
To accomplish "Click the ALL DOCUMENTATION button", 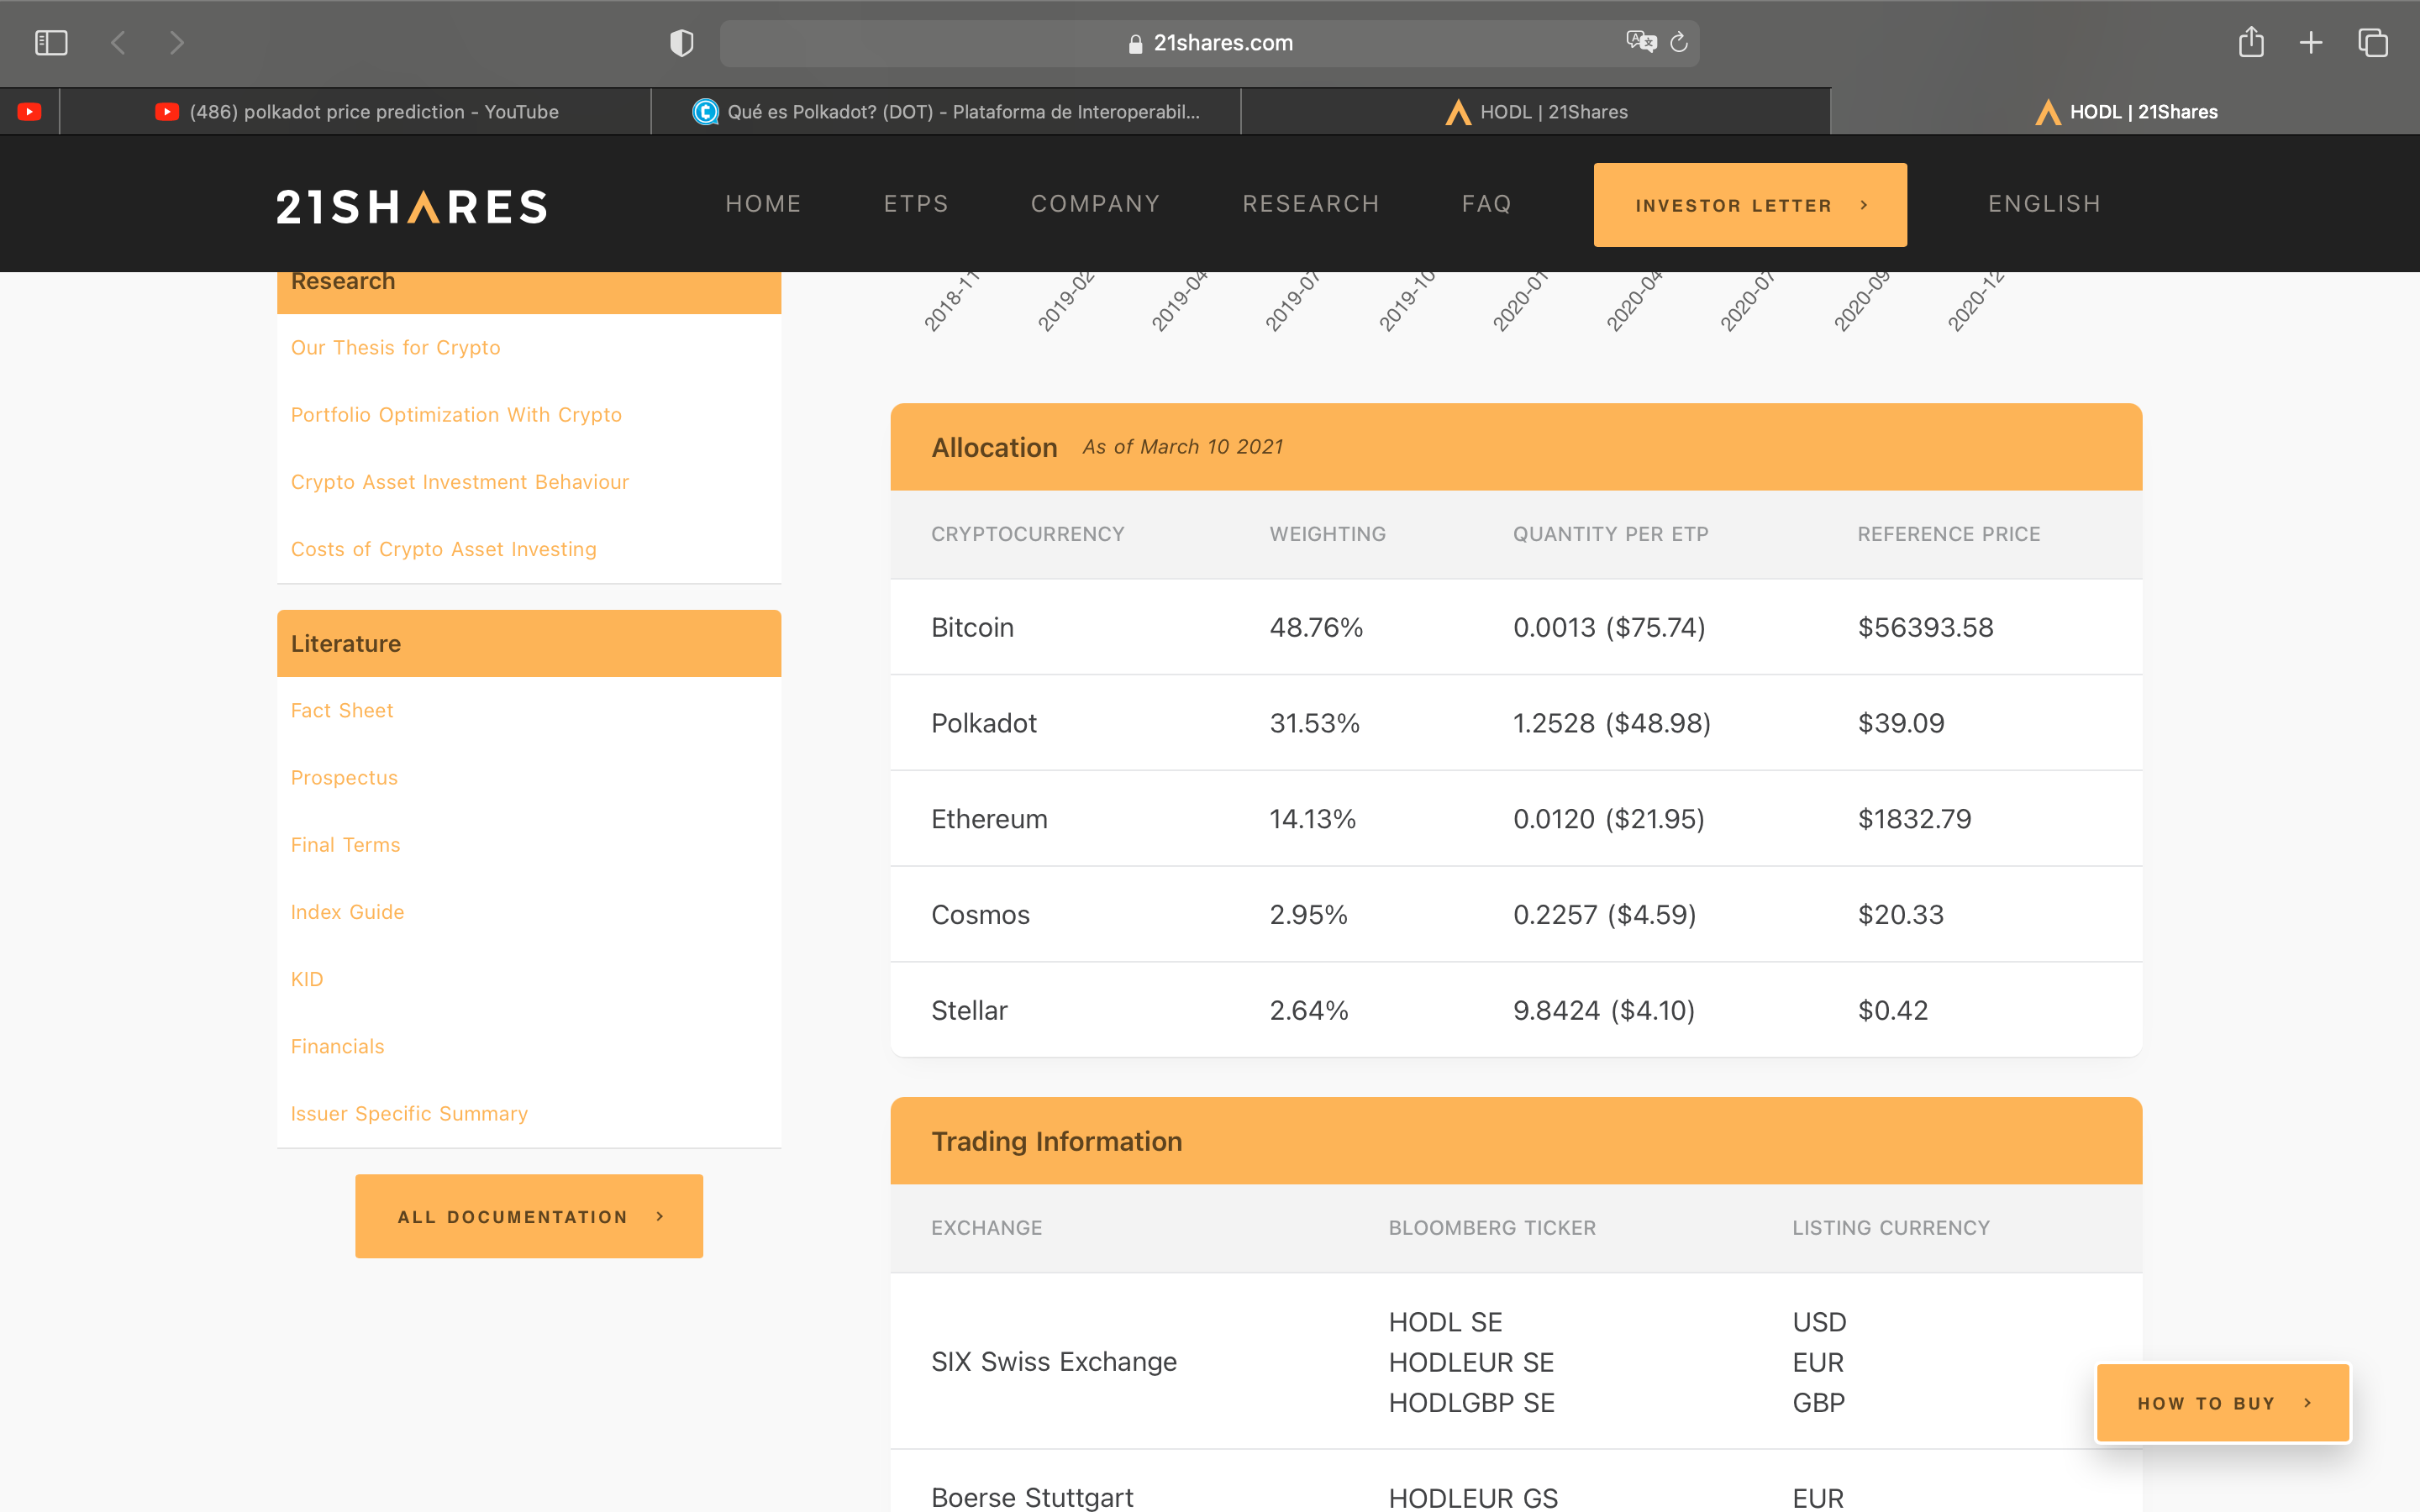I will pyautogui.click(x=529, y=1216).
